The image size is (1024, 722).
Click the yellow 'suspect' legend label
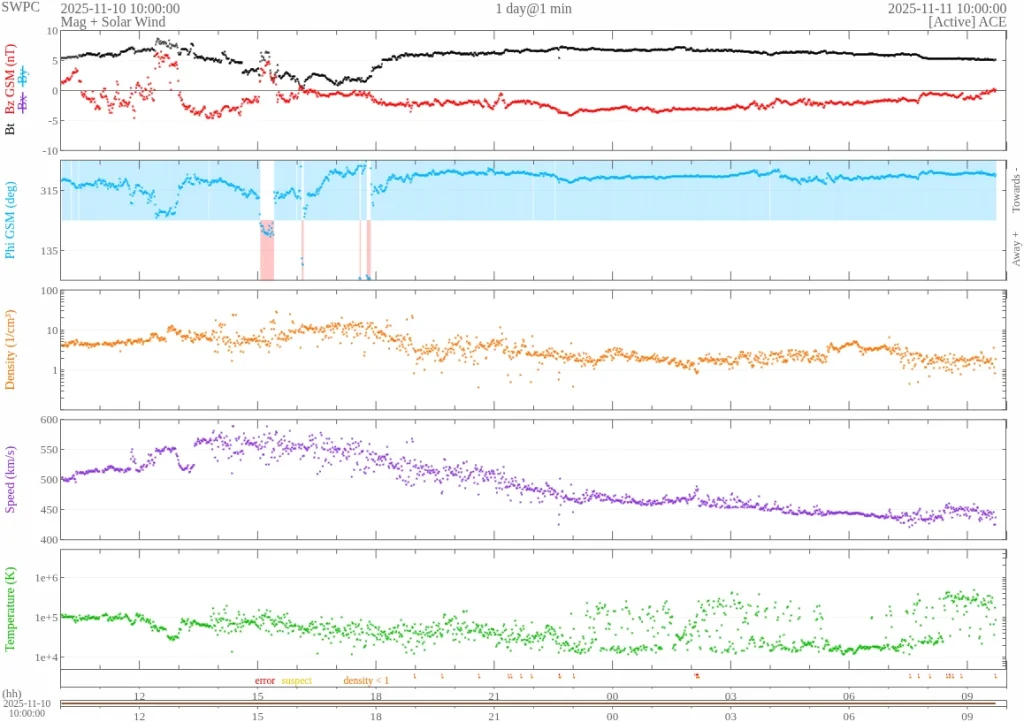click(x=296, y=681)
